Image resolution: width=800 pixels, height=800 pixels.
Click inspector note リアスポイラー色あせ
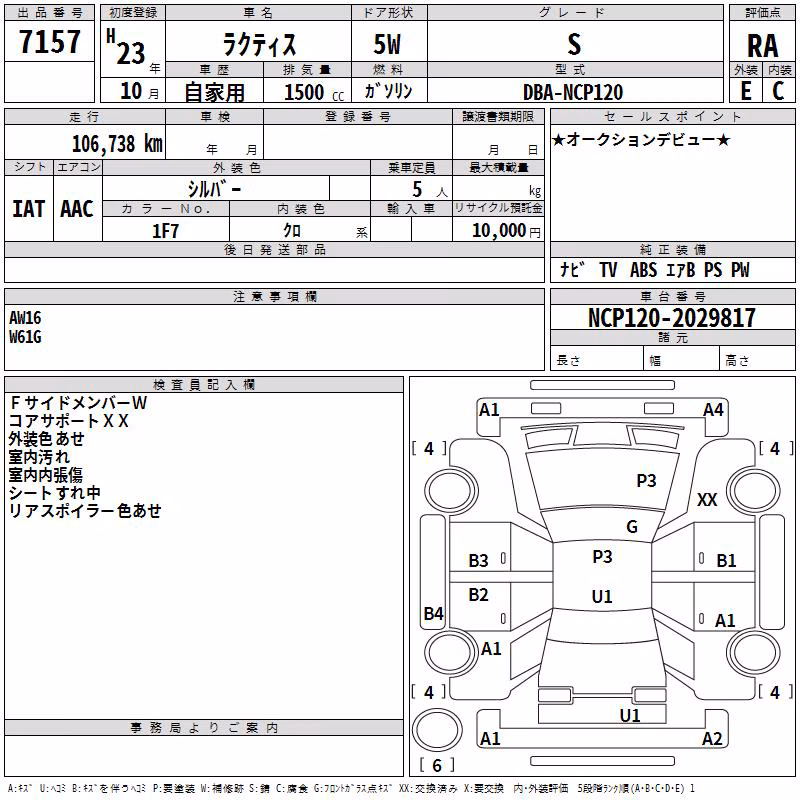pyautogui.click(x=85, y=510)
